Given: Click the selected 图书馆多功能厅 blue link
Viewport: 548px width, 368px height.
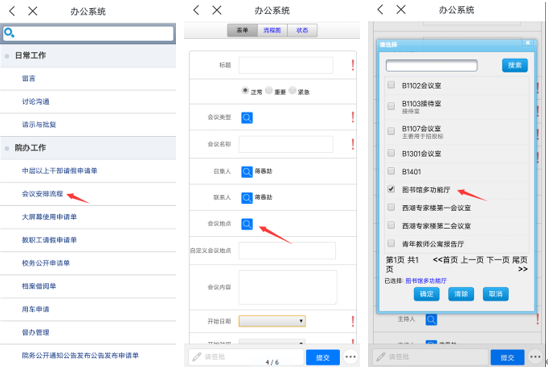Looking at the screenshot, I should pos(426,281).
